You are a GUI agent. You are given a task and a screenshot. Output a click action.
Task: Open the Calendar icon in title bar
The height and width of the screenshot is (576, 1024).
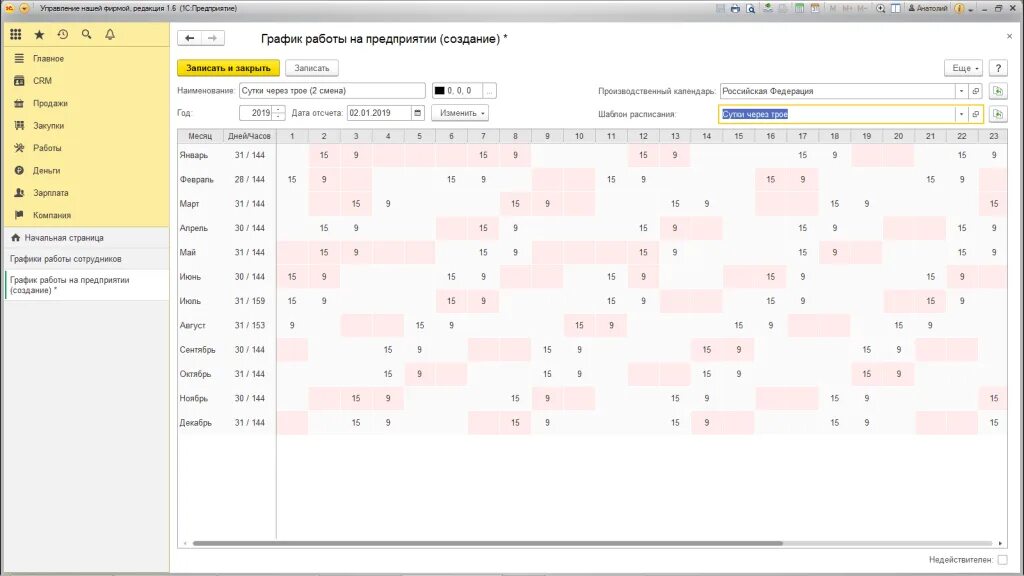click(x=815, y=8)
